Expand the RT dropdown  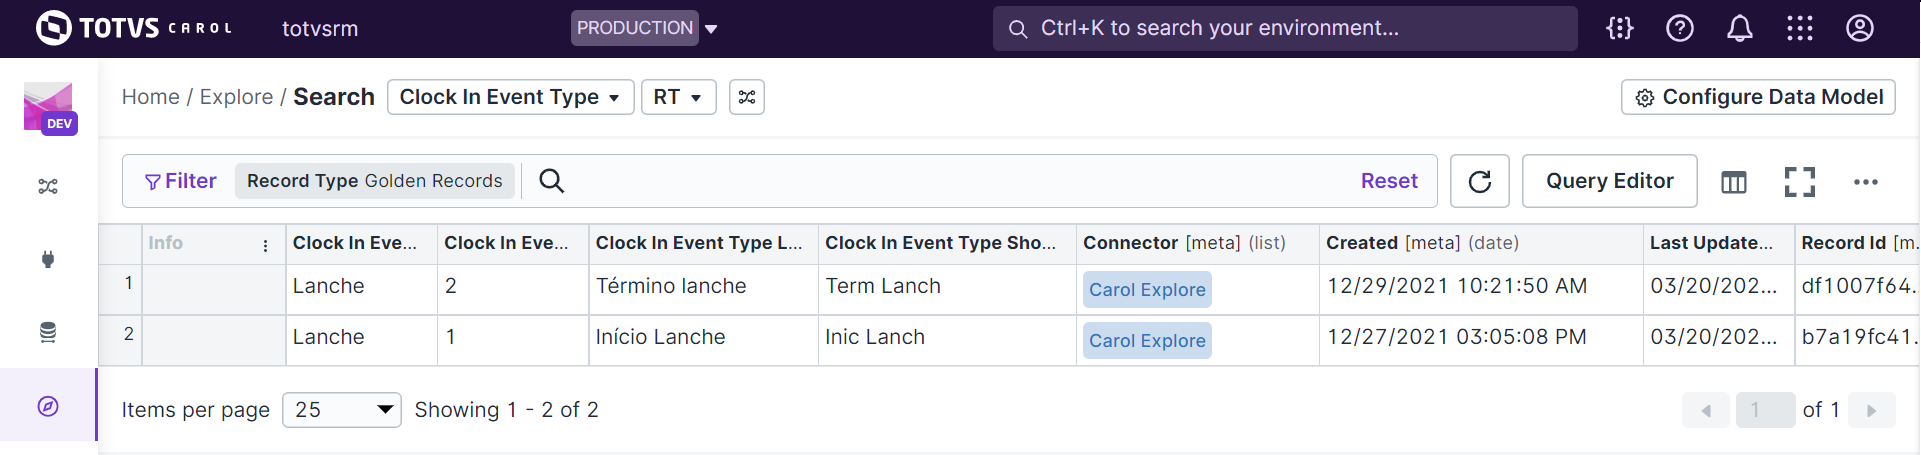pyautogui.click(x=678, y=97)
